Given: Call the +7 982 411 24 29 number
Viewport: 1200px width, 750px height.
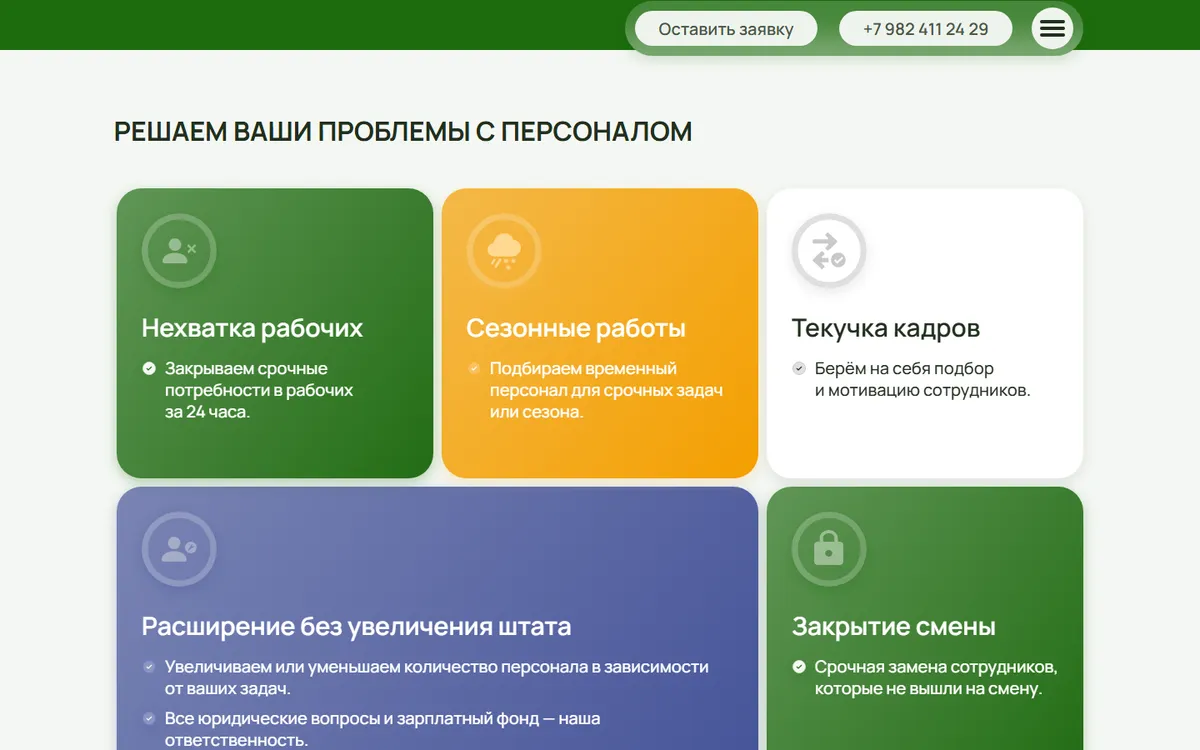Looking at the screenshot, I should 925,29.
